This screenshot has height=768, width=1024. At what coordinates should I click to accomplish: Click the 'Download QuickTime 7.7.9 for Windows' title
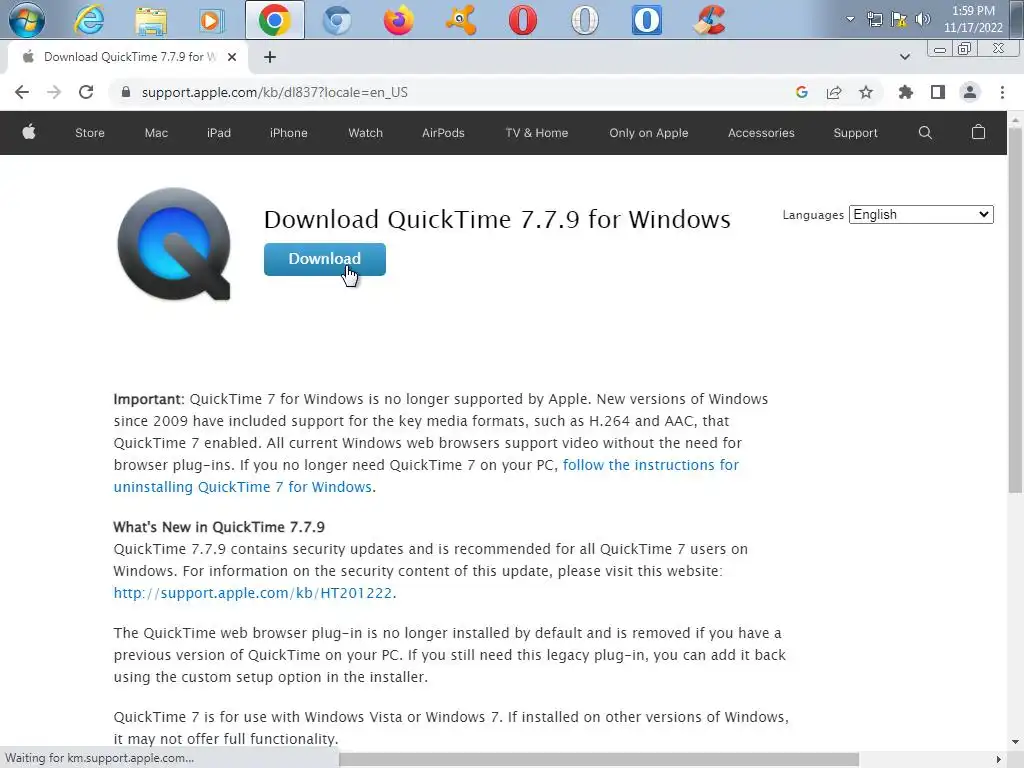[497, 219]
